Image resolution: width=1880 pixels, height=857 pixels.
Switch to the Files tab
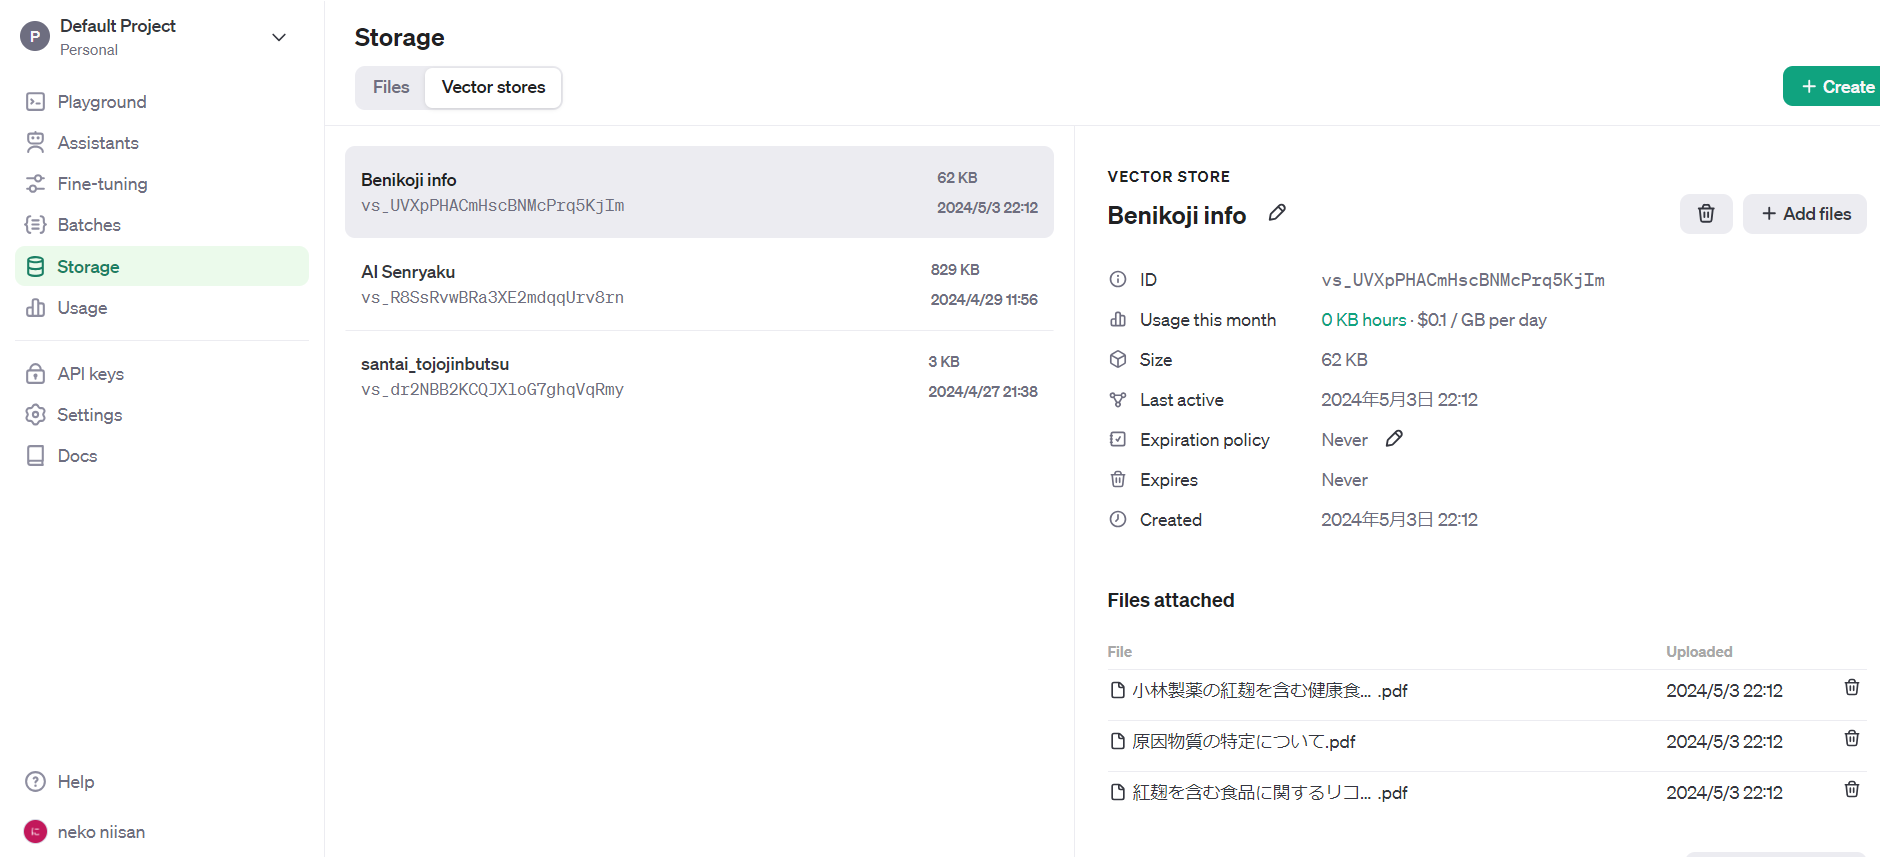[x=391, y=87]
